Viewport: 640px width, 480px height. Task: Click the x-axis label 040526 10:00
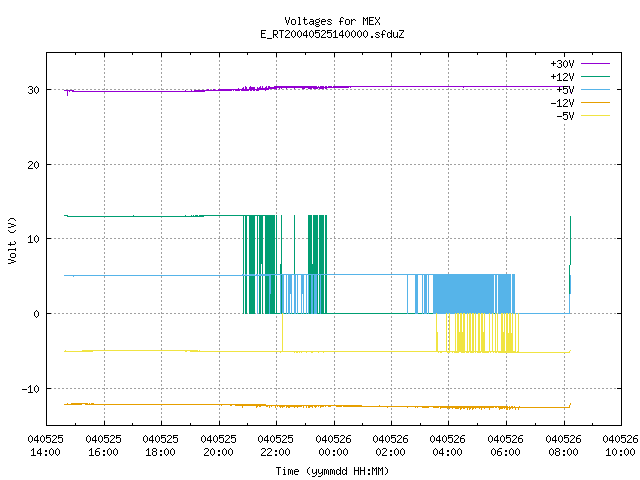coord(620,446)
